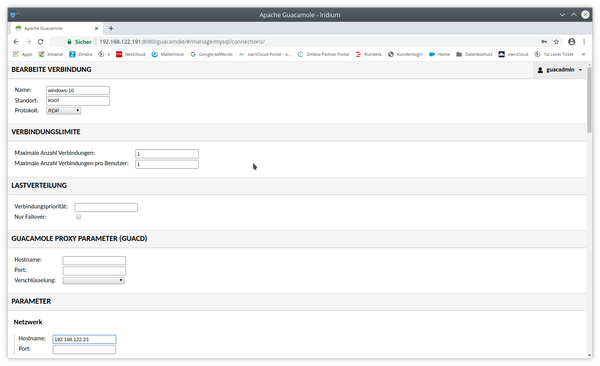Open the Nextcloud bookmark

(131, 54)
